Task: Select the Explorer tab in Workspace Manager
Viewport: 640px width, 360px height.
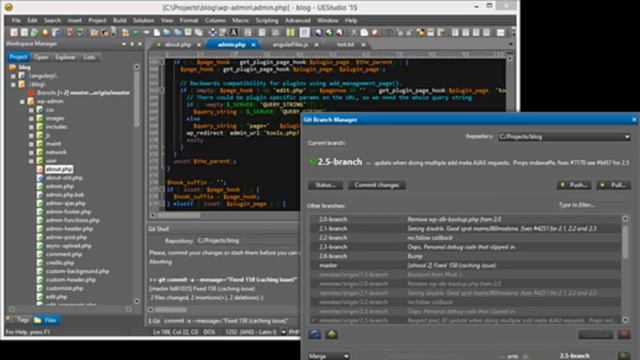Action: 65,57
